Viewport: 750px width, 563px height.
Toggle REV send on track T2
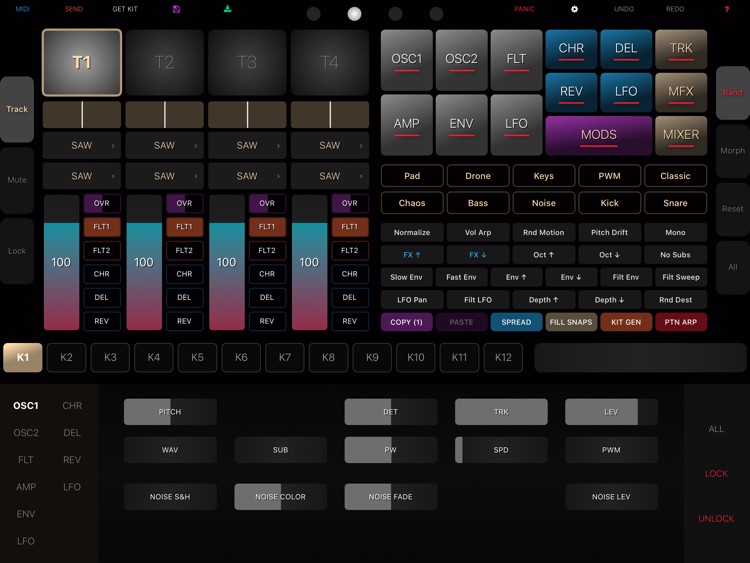pyautogui.click(x=184, y=321)
